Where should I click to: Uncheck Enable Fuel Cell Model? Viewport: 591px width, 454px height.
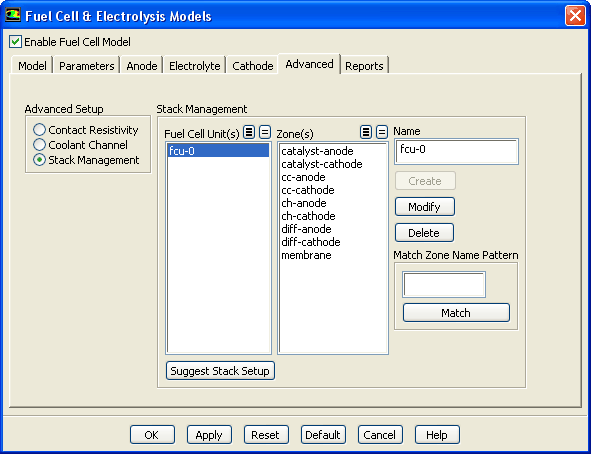click(15, 41)
